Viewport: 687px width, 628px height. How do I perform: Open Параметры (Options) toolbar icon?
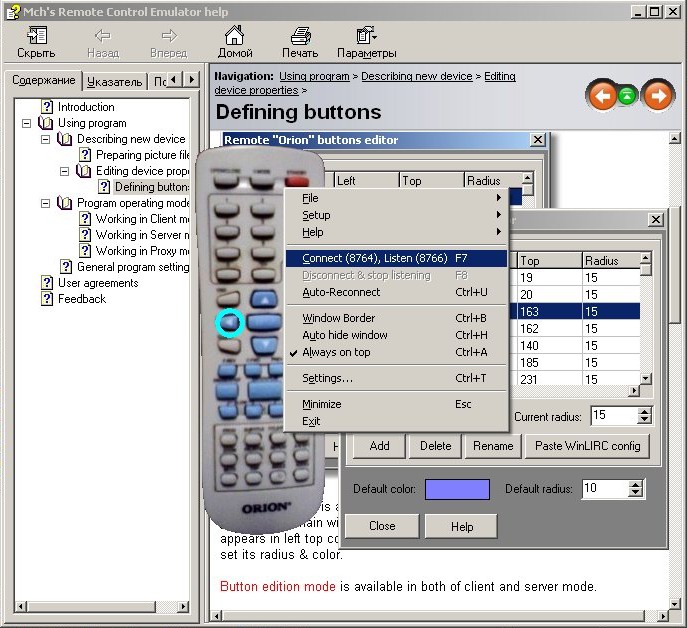click(366, 35)
